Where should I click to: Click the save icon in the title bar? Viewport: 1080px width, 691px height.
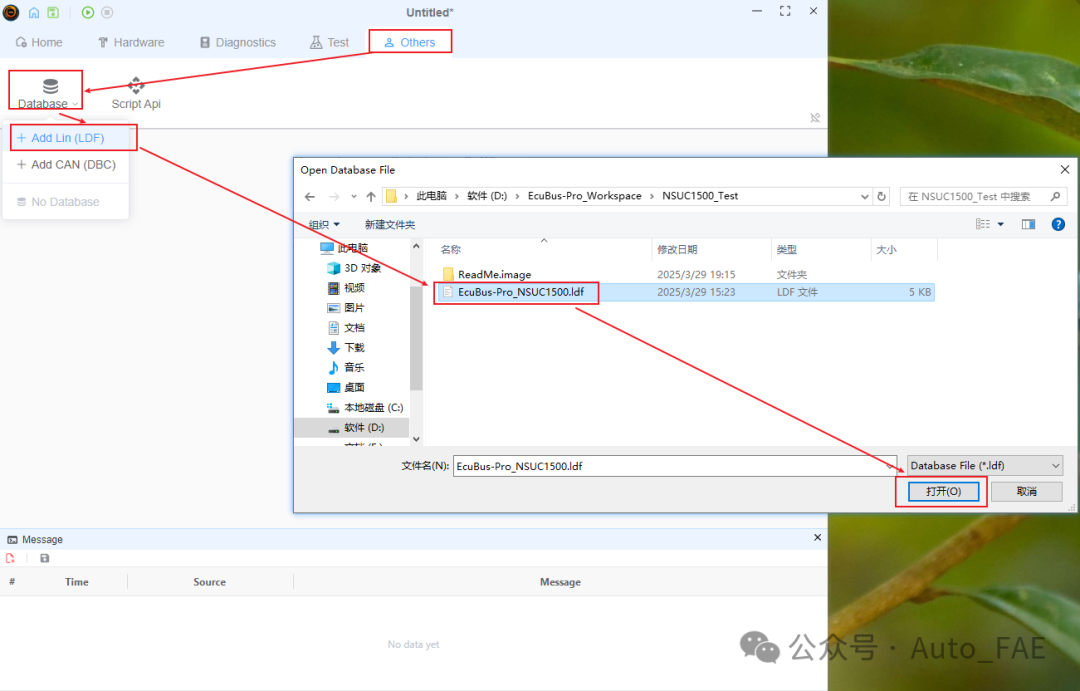pyautogui.click(x=53, y=12)
